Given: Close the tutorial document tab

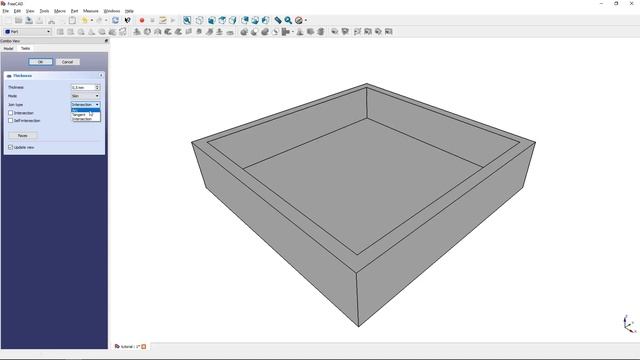Looking at the screenshot, I should 144,347.
